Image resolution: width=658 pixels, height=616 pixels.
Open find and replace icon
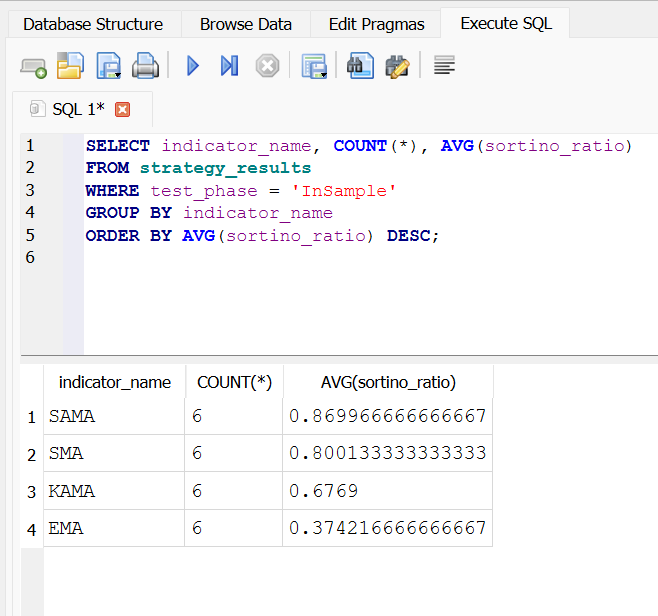coord(397,66)
